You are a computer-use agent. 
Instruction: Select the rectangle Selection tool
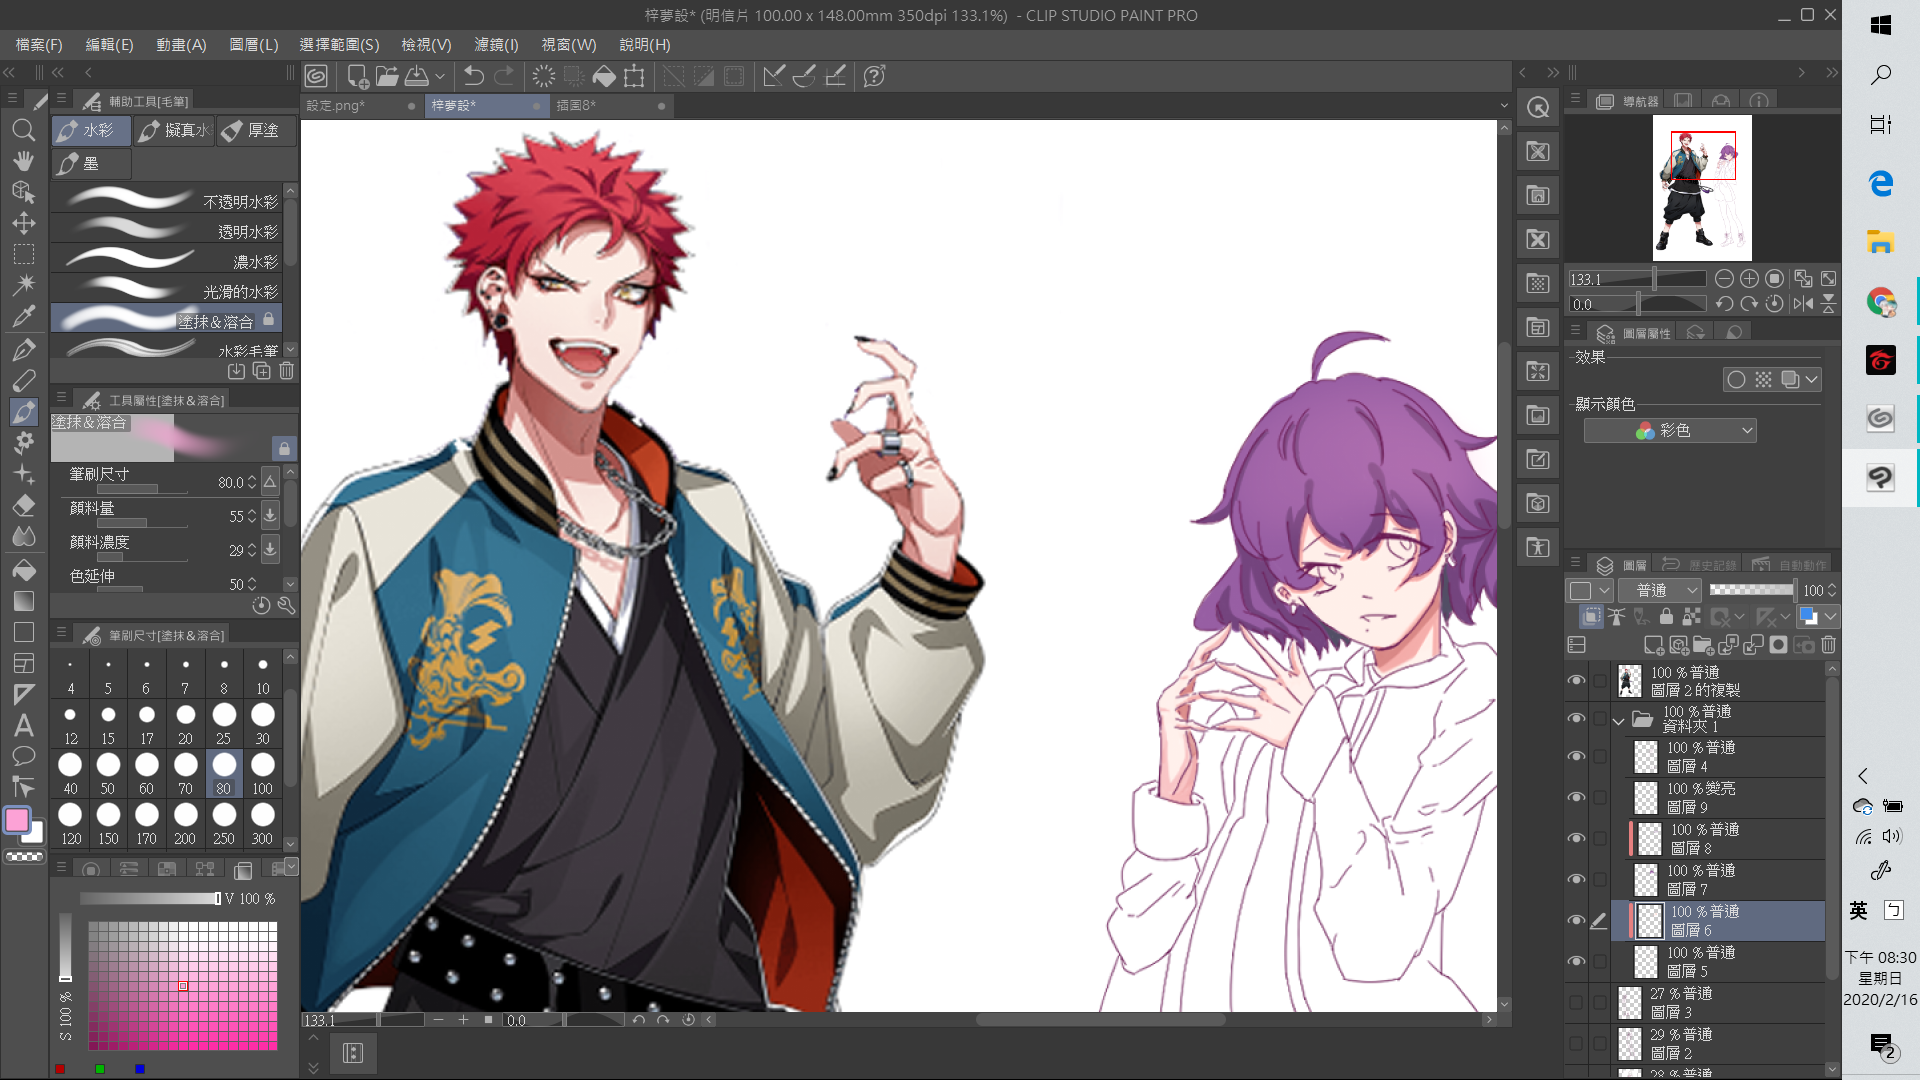(x=24, y=254)
